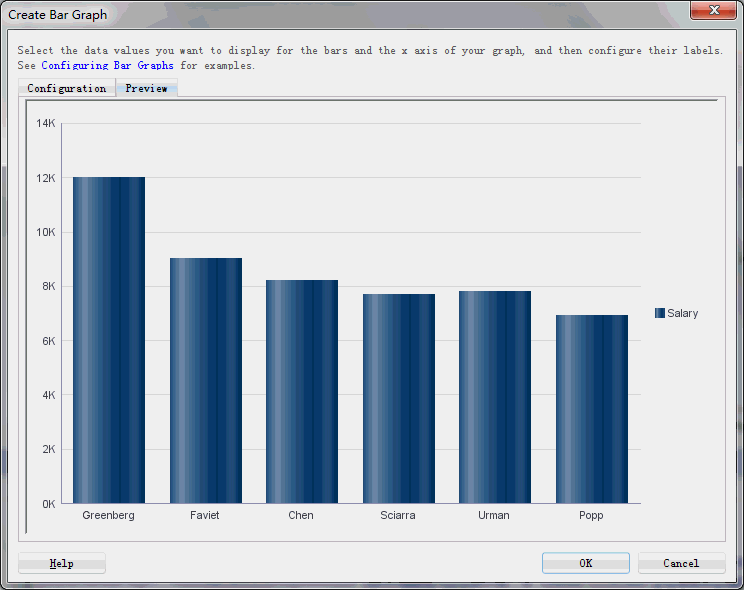
Task: Click the Popp x-axis label
Action: point(591,515)
